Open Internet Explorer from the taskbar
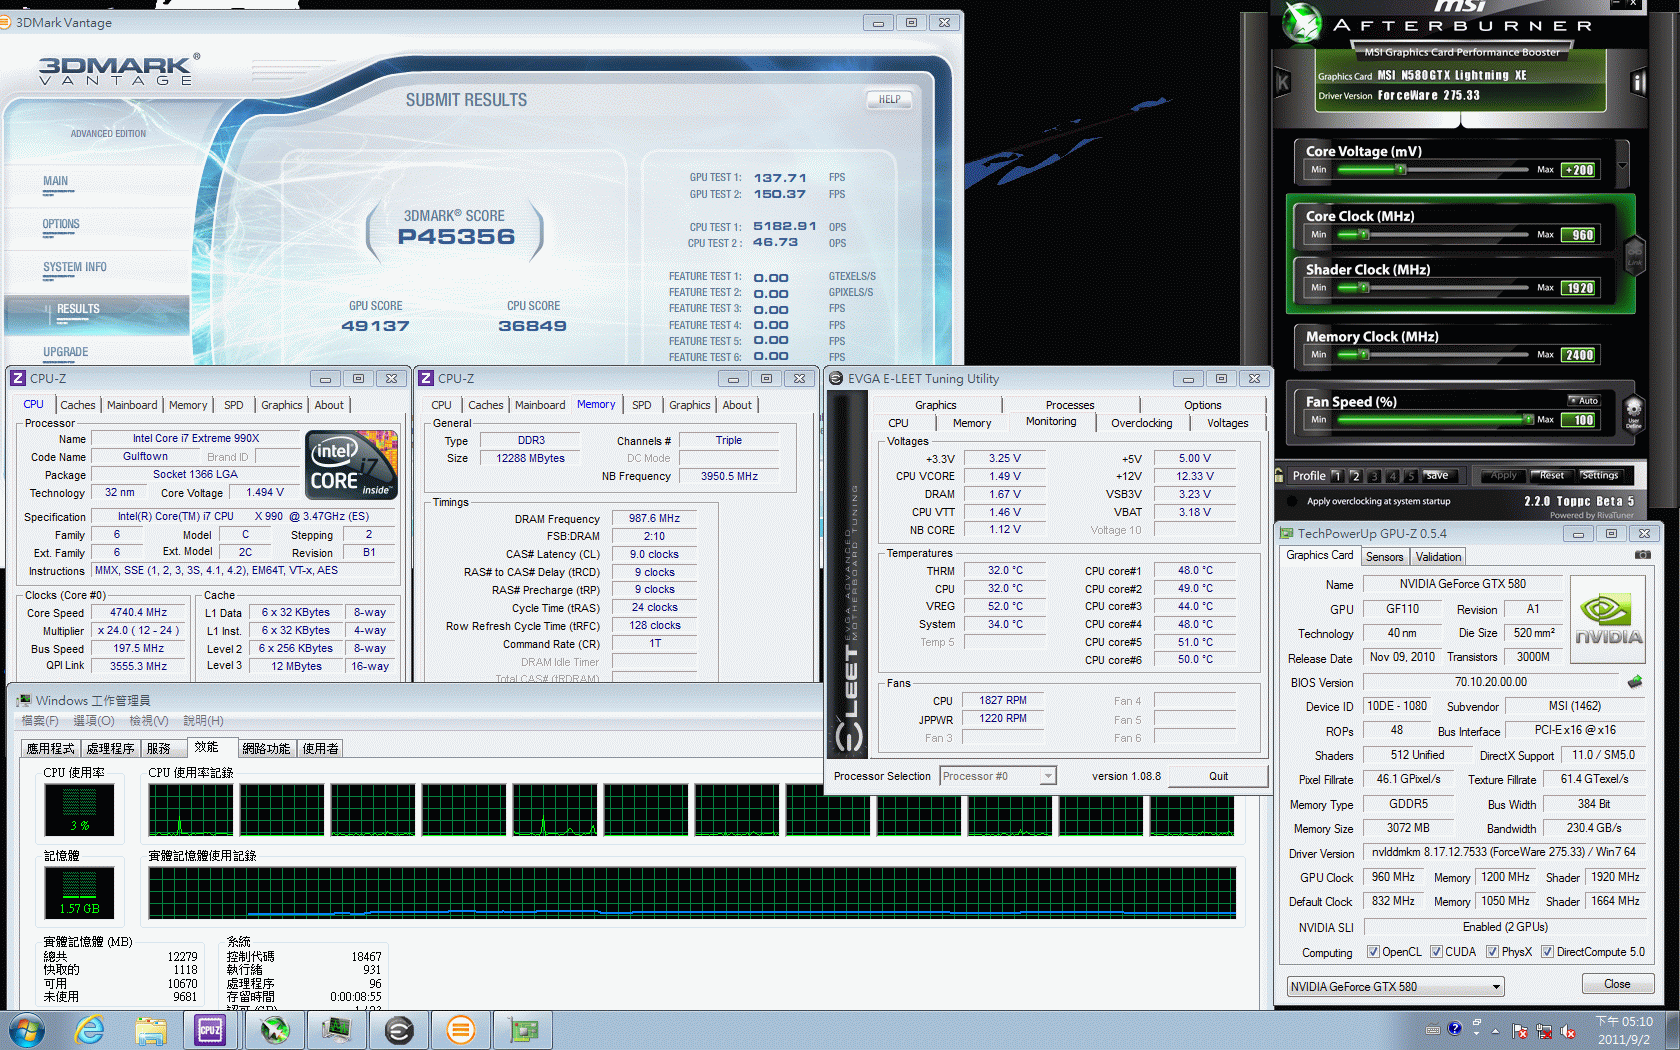The width and height of the screenshot is (1680, 1050). point(90,1030)
